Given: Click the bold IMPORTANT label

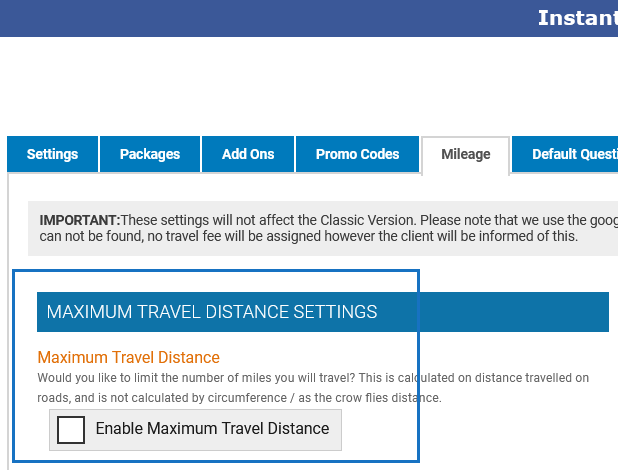Looking at the screenshot, I should pos(79,219).
